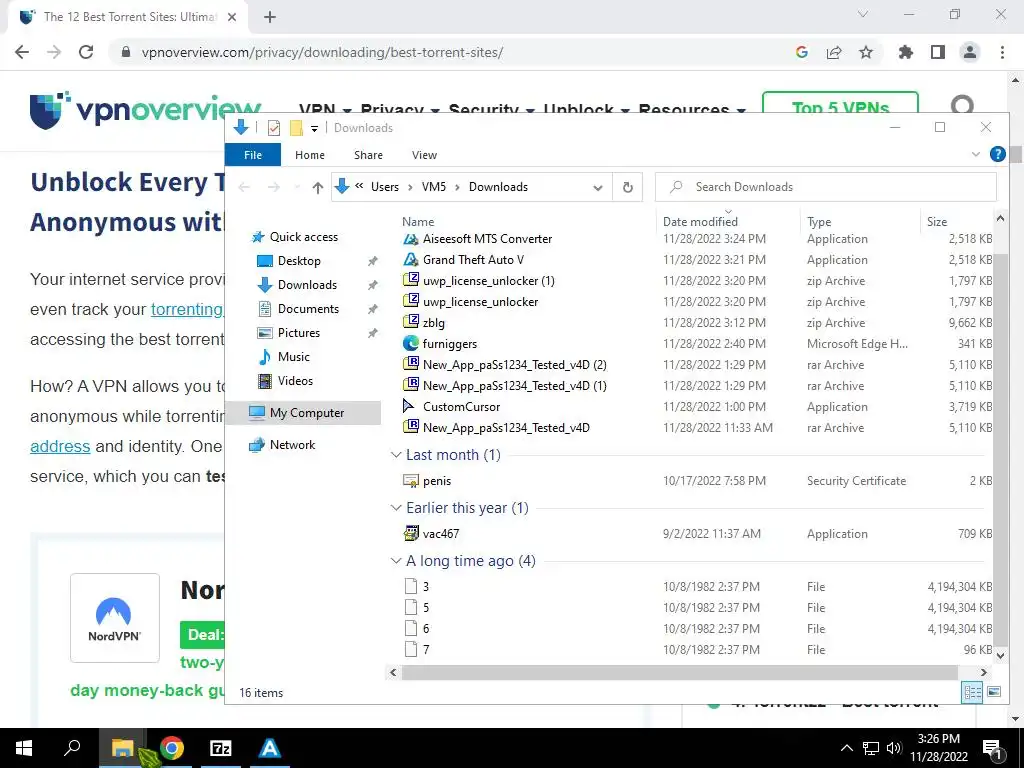Select Network in the navigation pane
Screen dimensions: 1024x768
[292, 445]
